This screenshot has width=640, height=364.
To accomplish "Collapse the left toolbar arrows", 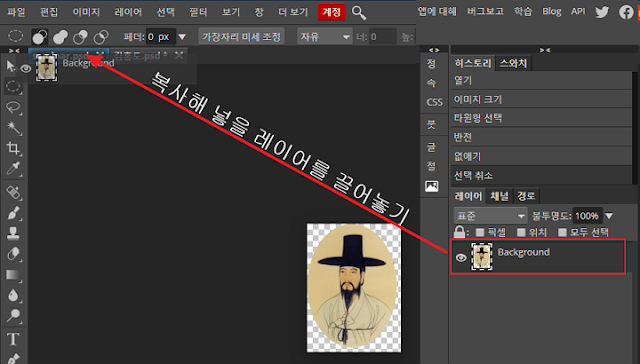I will [x=14, y=51].
